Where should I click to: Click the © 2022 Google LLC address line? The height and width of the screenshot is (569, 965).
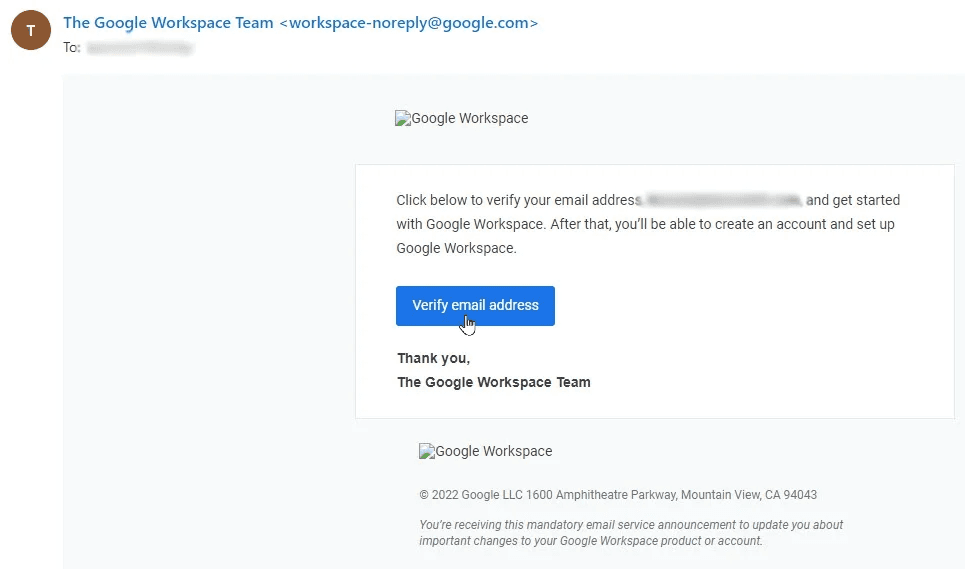tap(618, 495)
